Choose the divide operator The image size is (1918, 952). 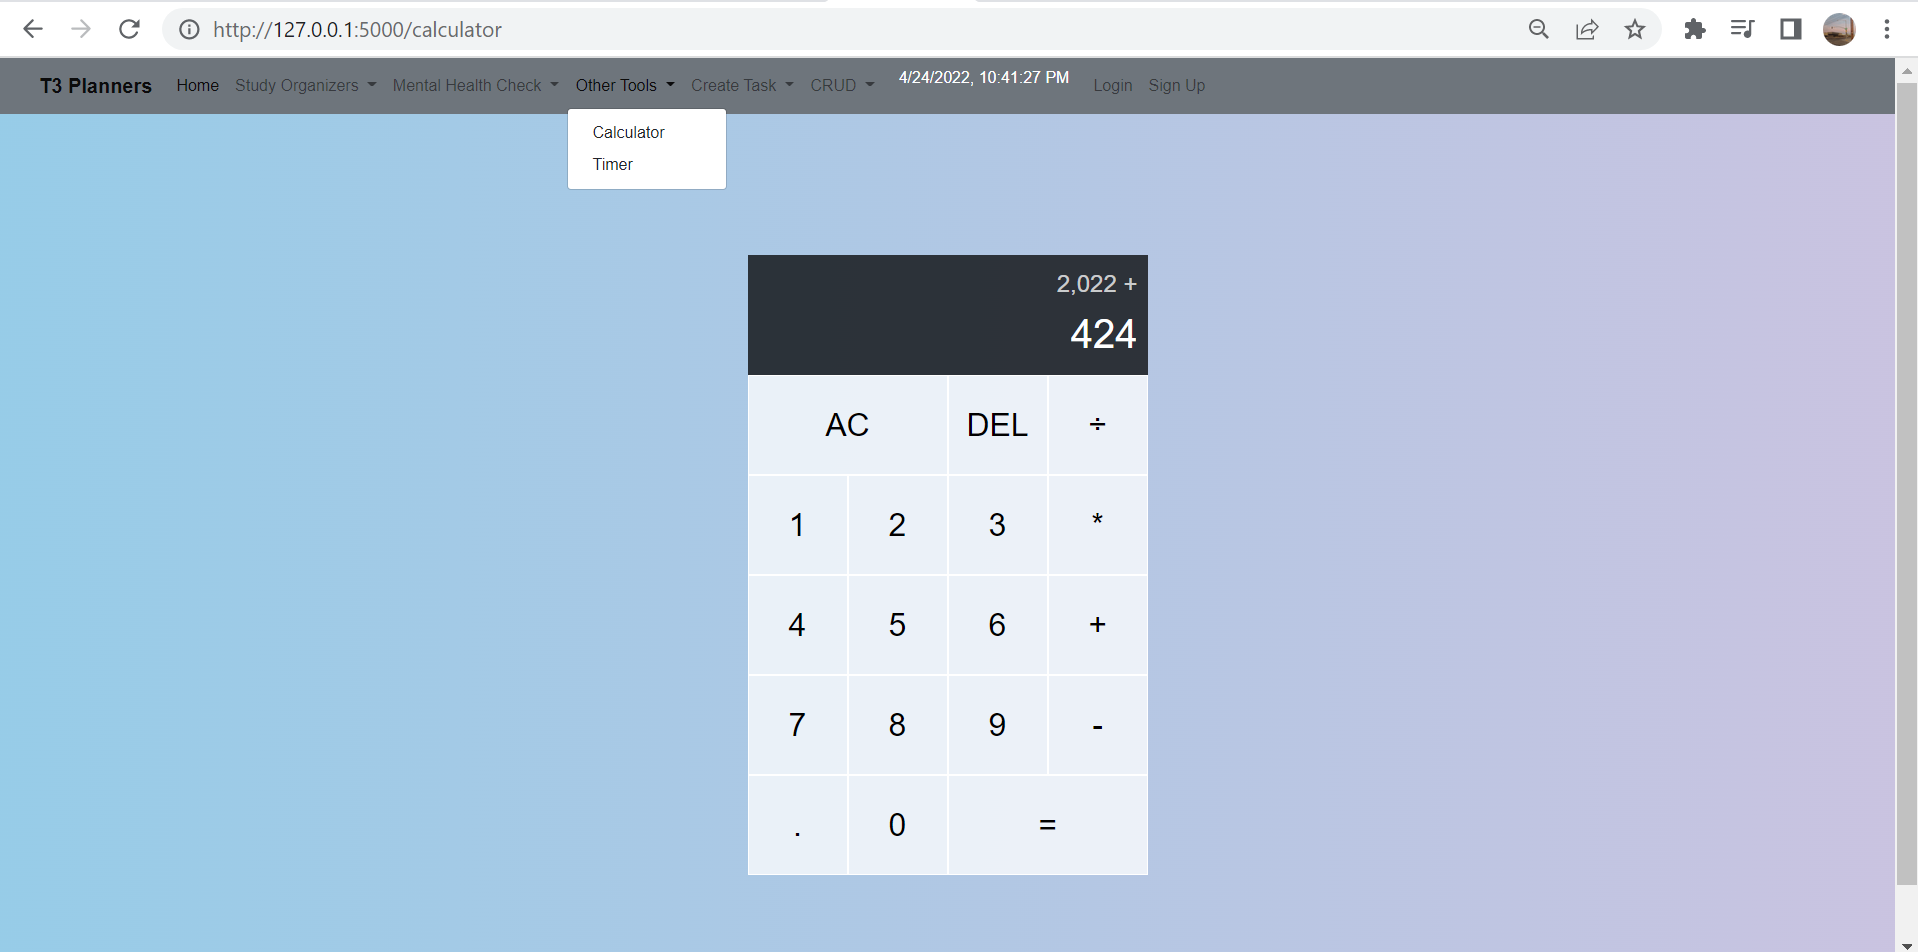click(1098, 425)
